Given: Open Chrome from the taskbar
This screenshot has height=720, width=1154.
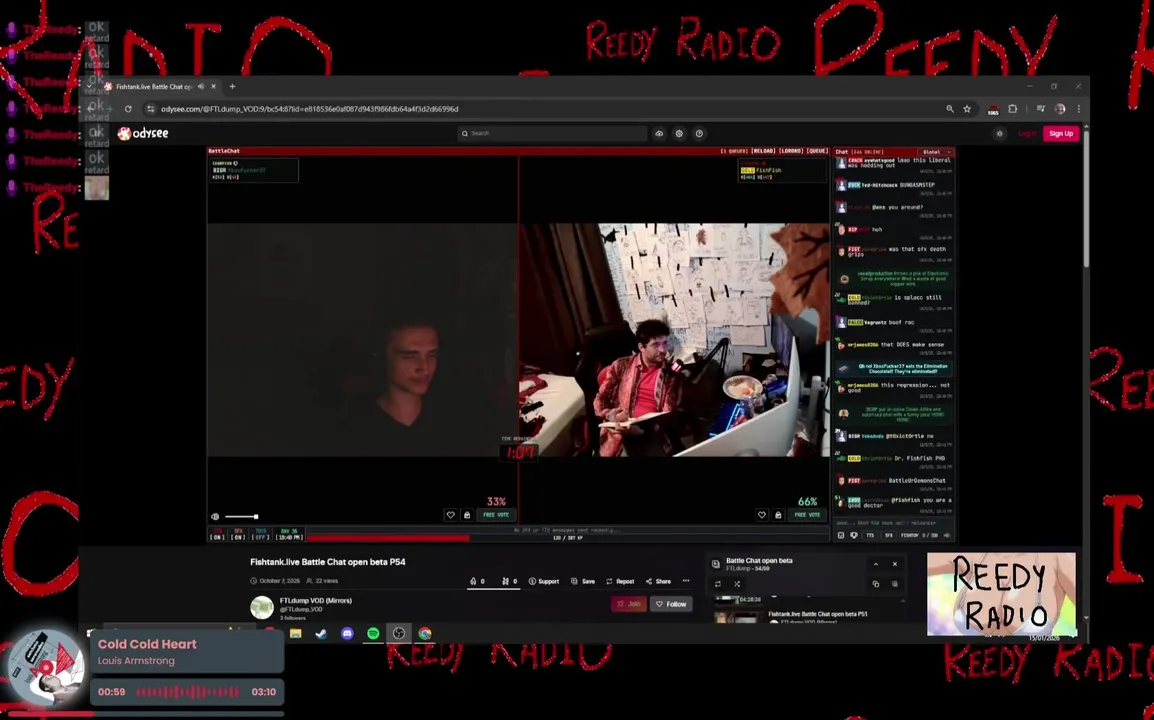Looking at the screenshot, I should pyautogui.click(x=425, y=634).
